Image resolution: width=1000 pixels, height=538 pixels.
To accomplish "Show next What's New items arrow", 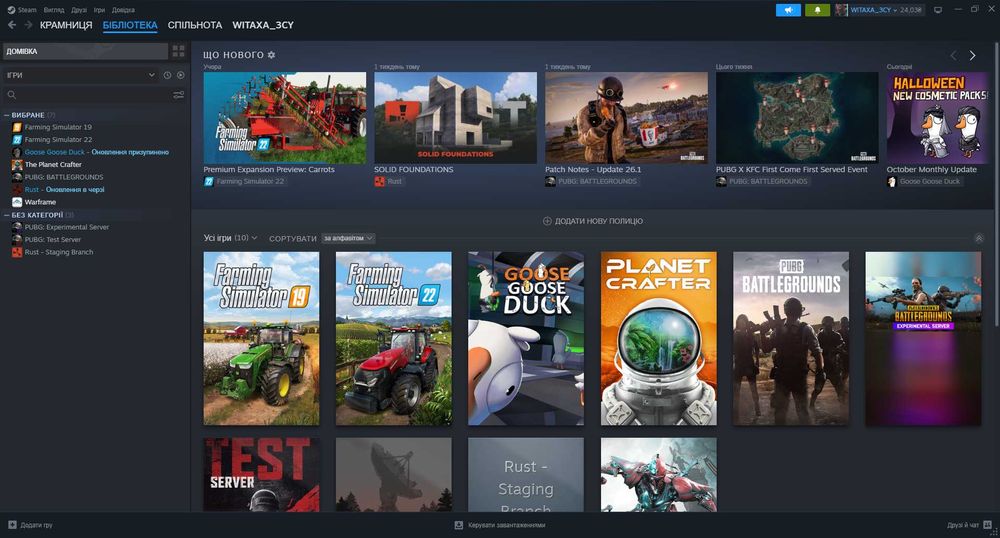I will pos(973,55).
